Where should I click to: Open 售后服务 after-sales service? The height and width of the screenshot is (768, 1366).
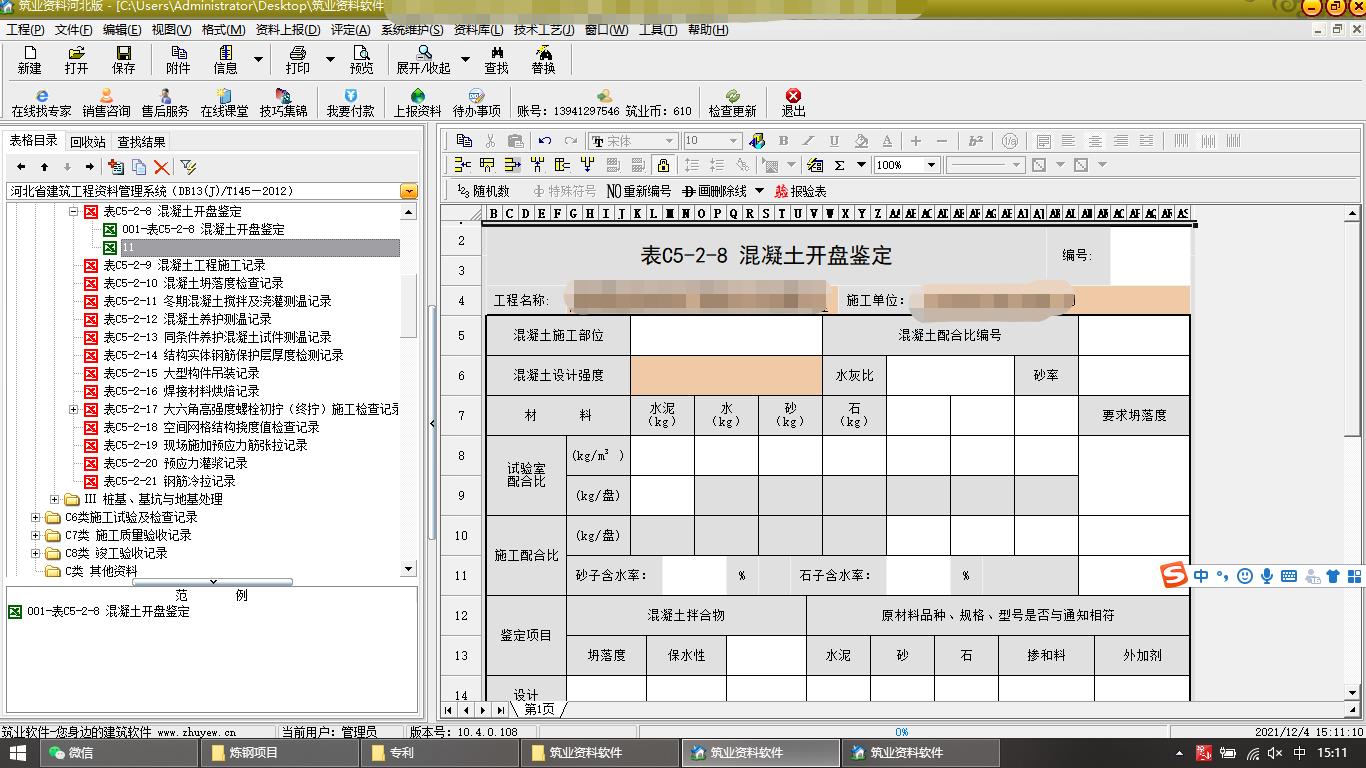[x=165, y=103]
